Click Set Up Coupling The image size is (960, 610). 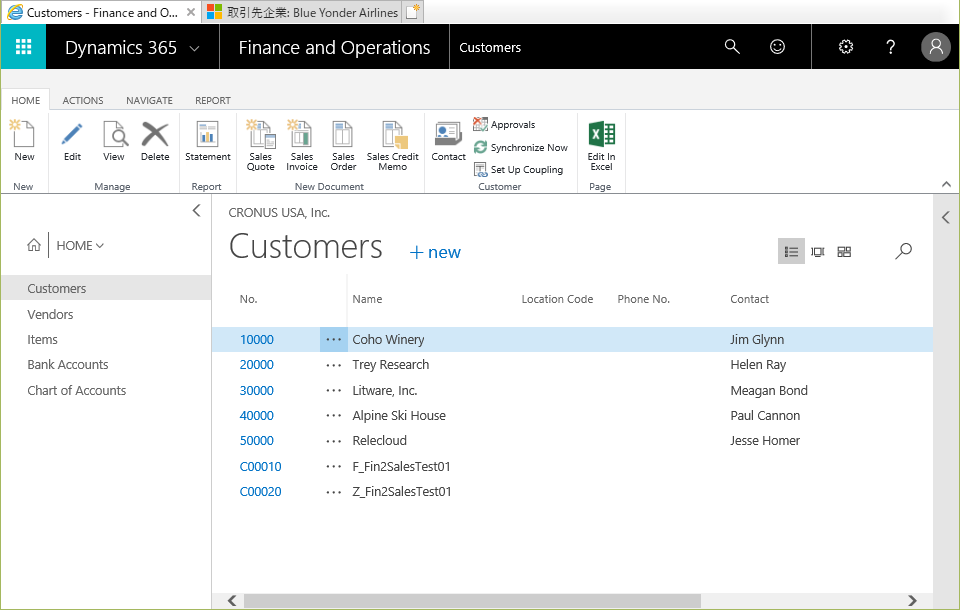click(519, 170)
